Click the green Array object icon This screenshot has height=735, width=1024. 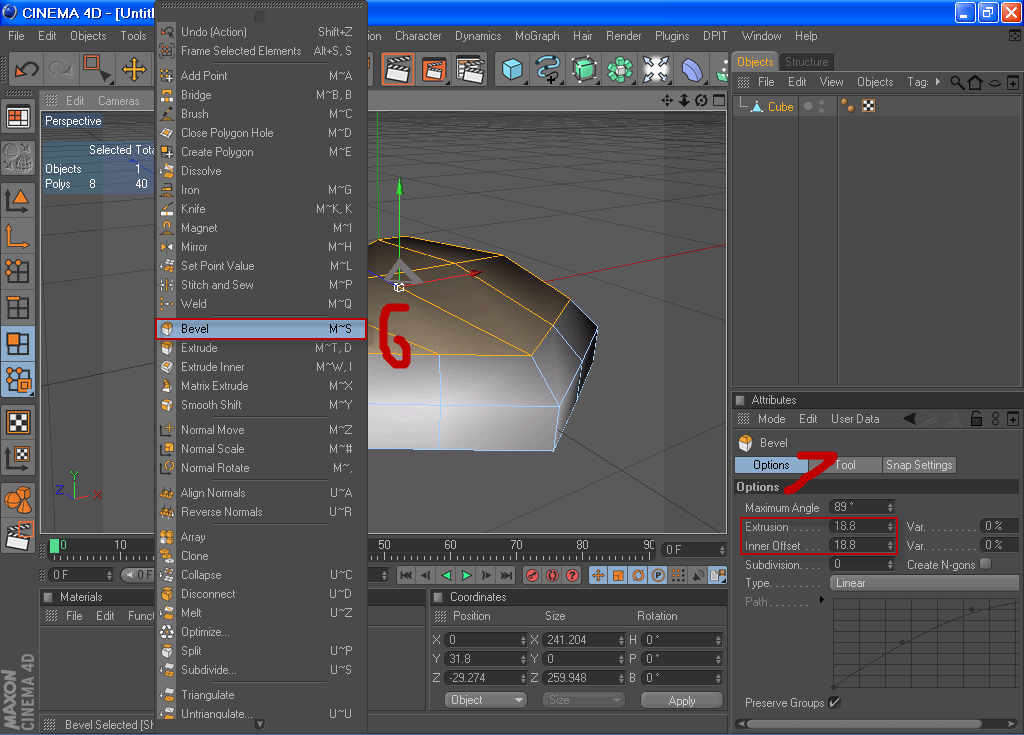pyautogui.click(x=620, y=69)
